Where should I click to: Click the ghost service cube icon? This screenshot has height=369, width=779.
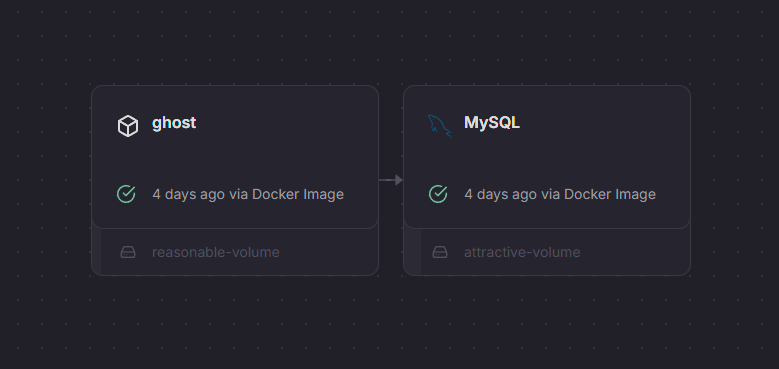(128, 126)
